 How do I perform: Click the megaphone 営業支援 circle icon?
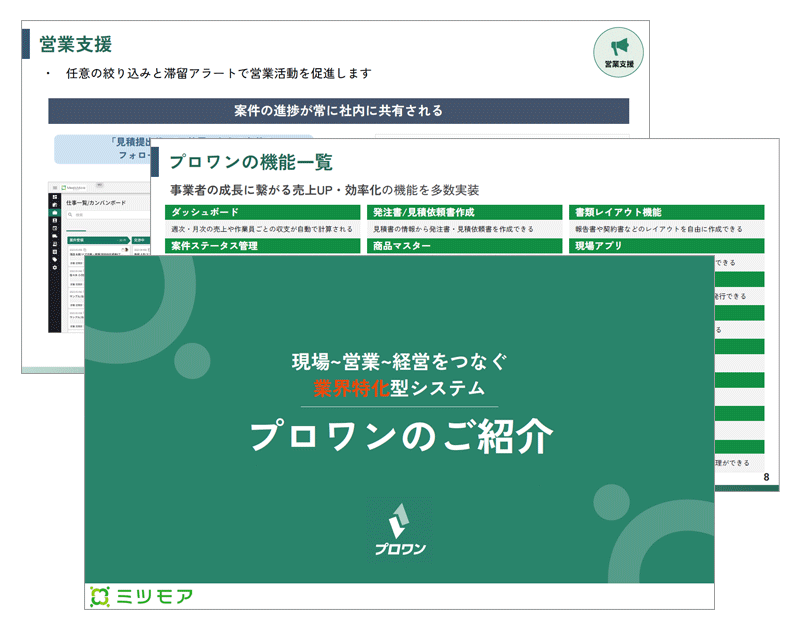618,52
